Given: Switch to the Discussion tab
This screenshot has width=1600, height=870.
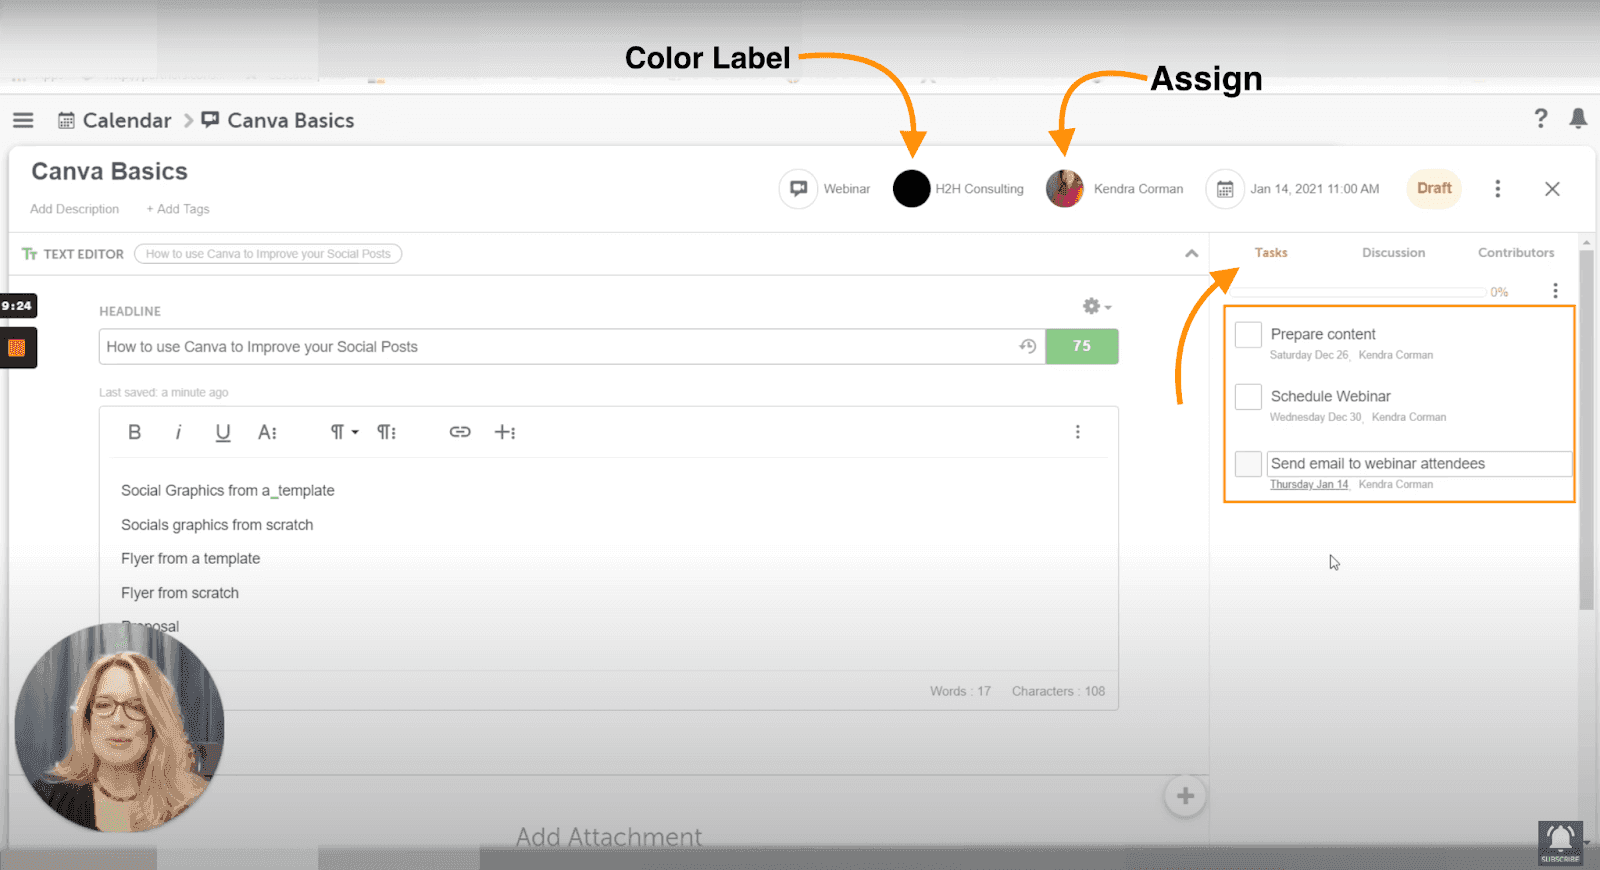Looking at the screenshot, I should [x=1393, y=253].
